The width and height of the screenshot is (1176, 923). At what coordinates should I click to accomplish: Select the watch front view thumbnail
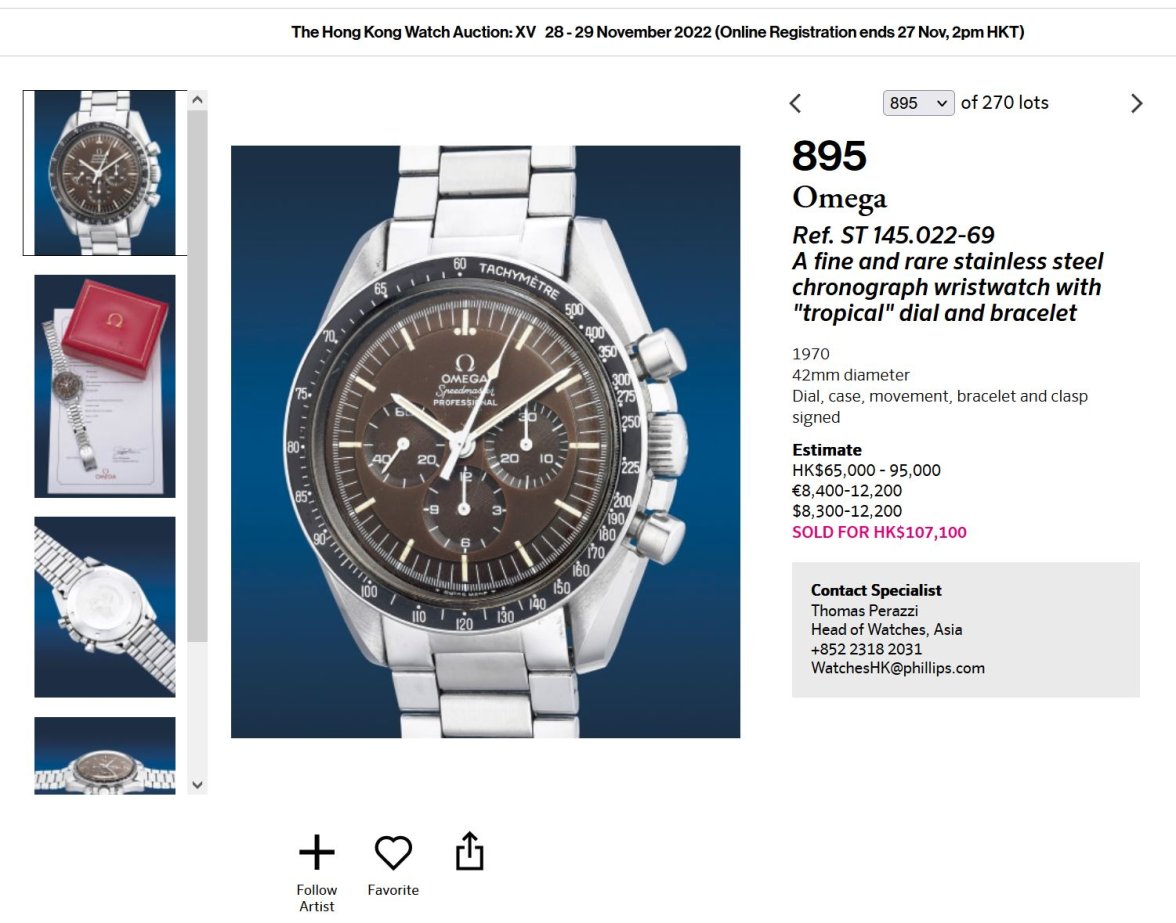coord(105,173)
